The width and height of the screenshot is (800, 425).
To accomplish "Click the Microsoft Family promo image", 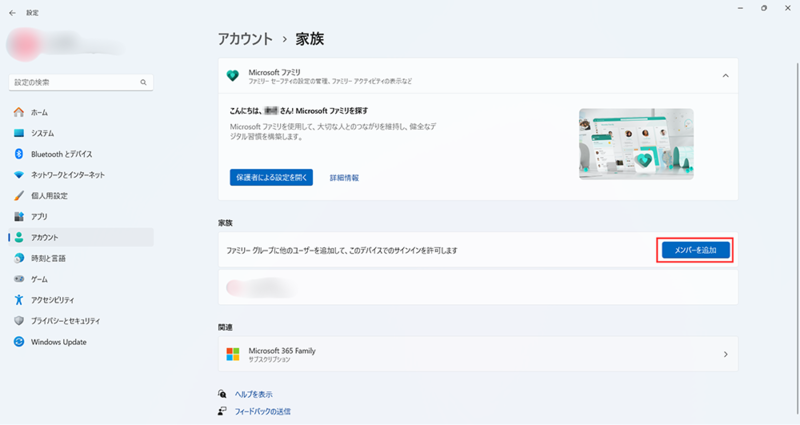I will pos(636,144).
